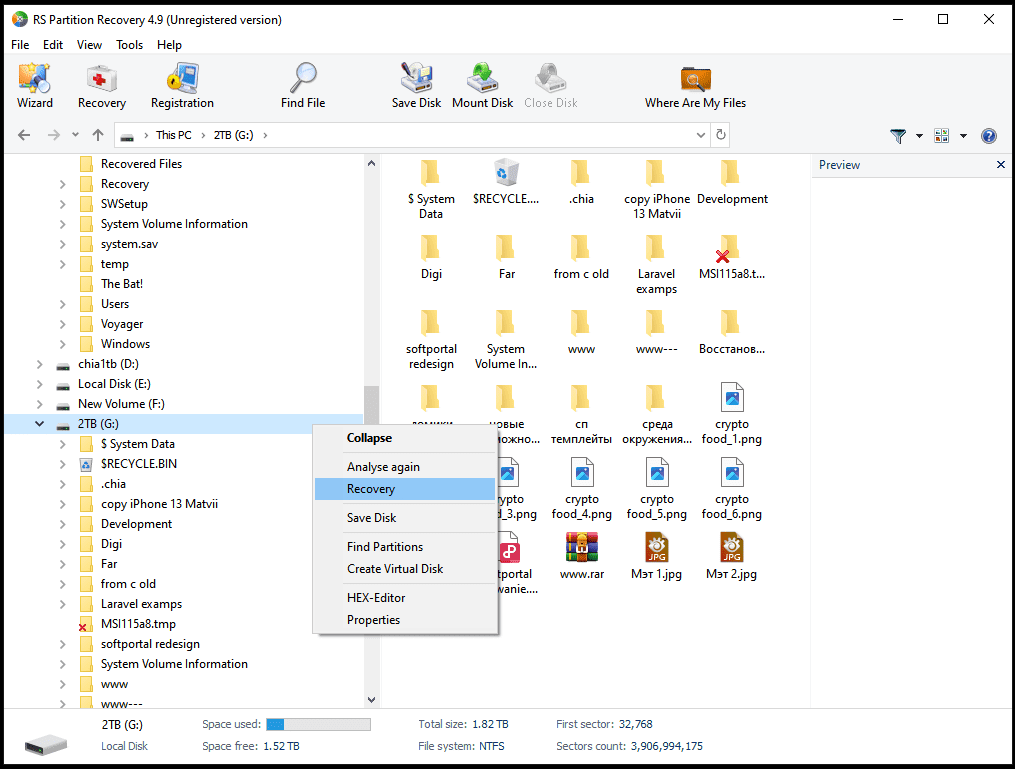This screenshot has height=769, width=1015.
Task: Expand the Windows folder in tree
Action: tap(62, 344)
